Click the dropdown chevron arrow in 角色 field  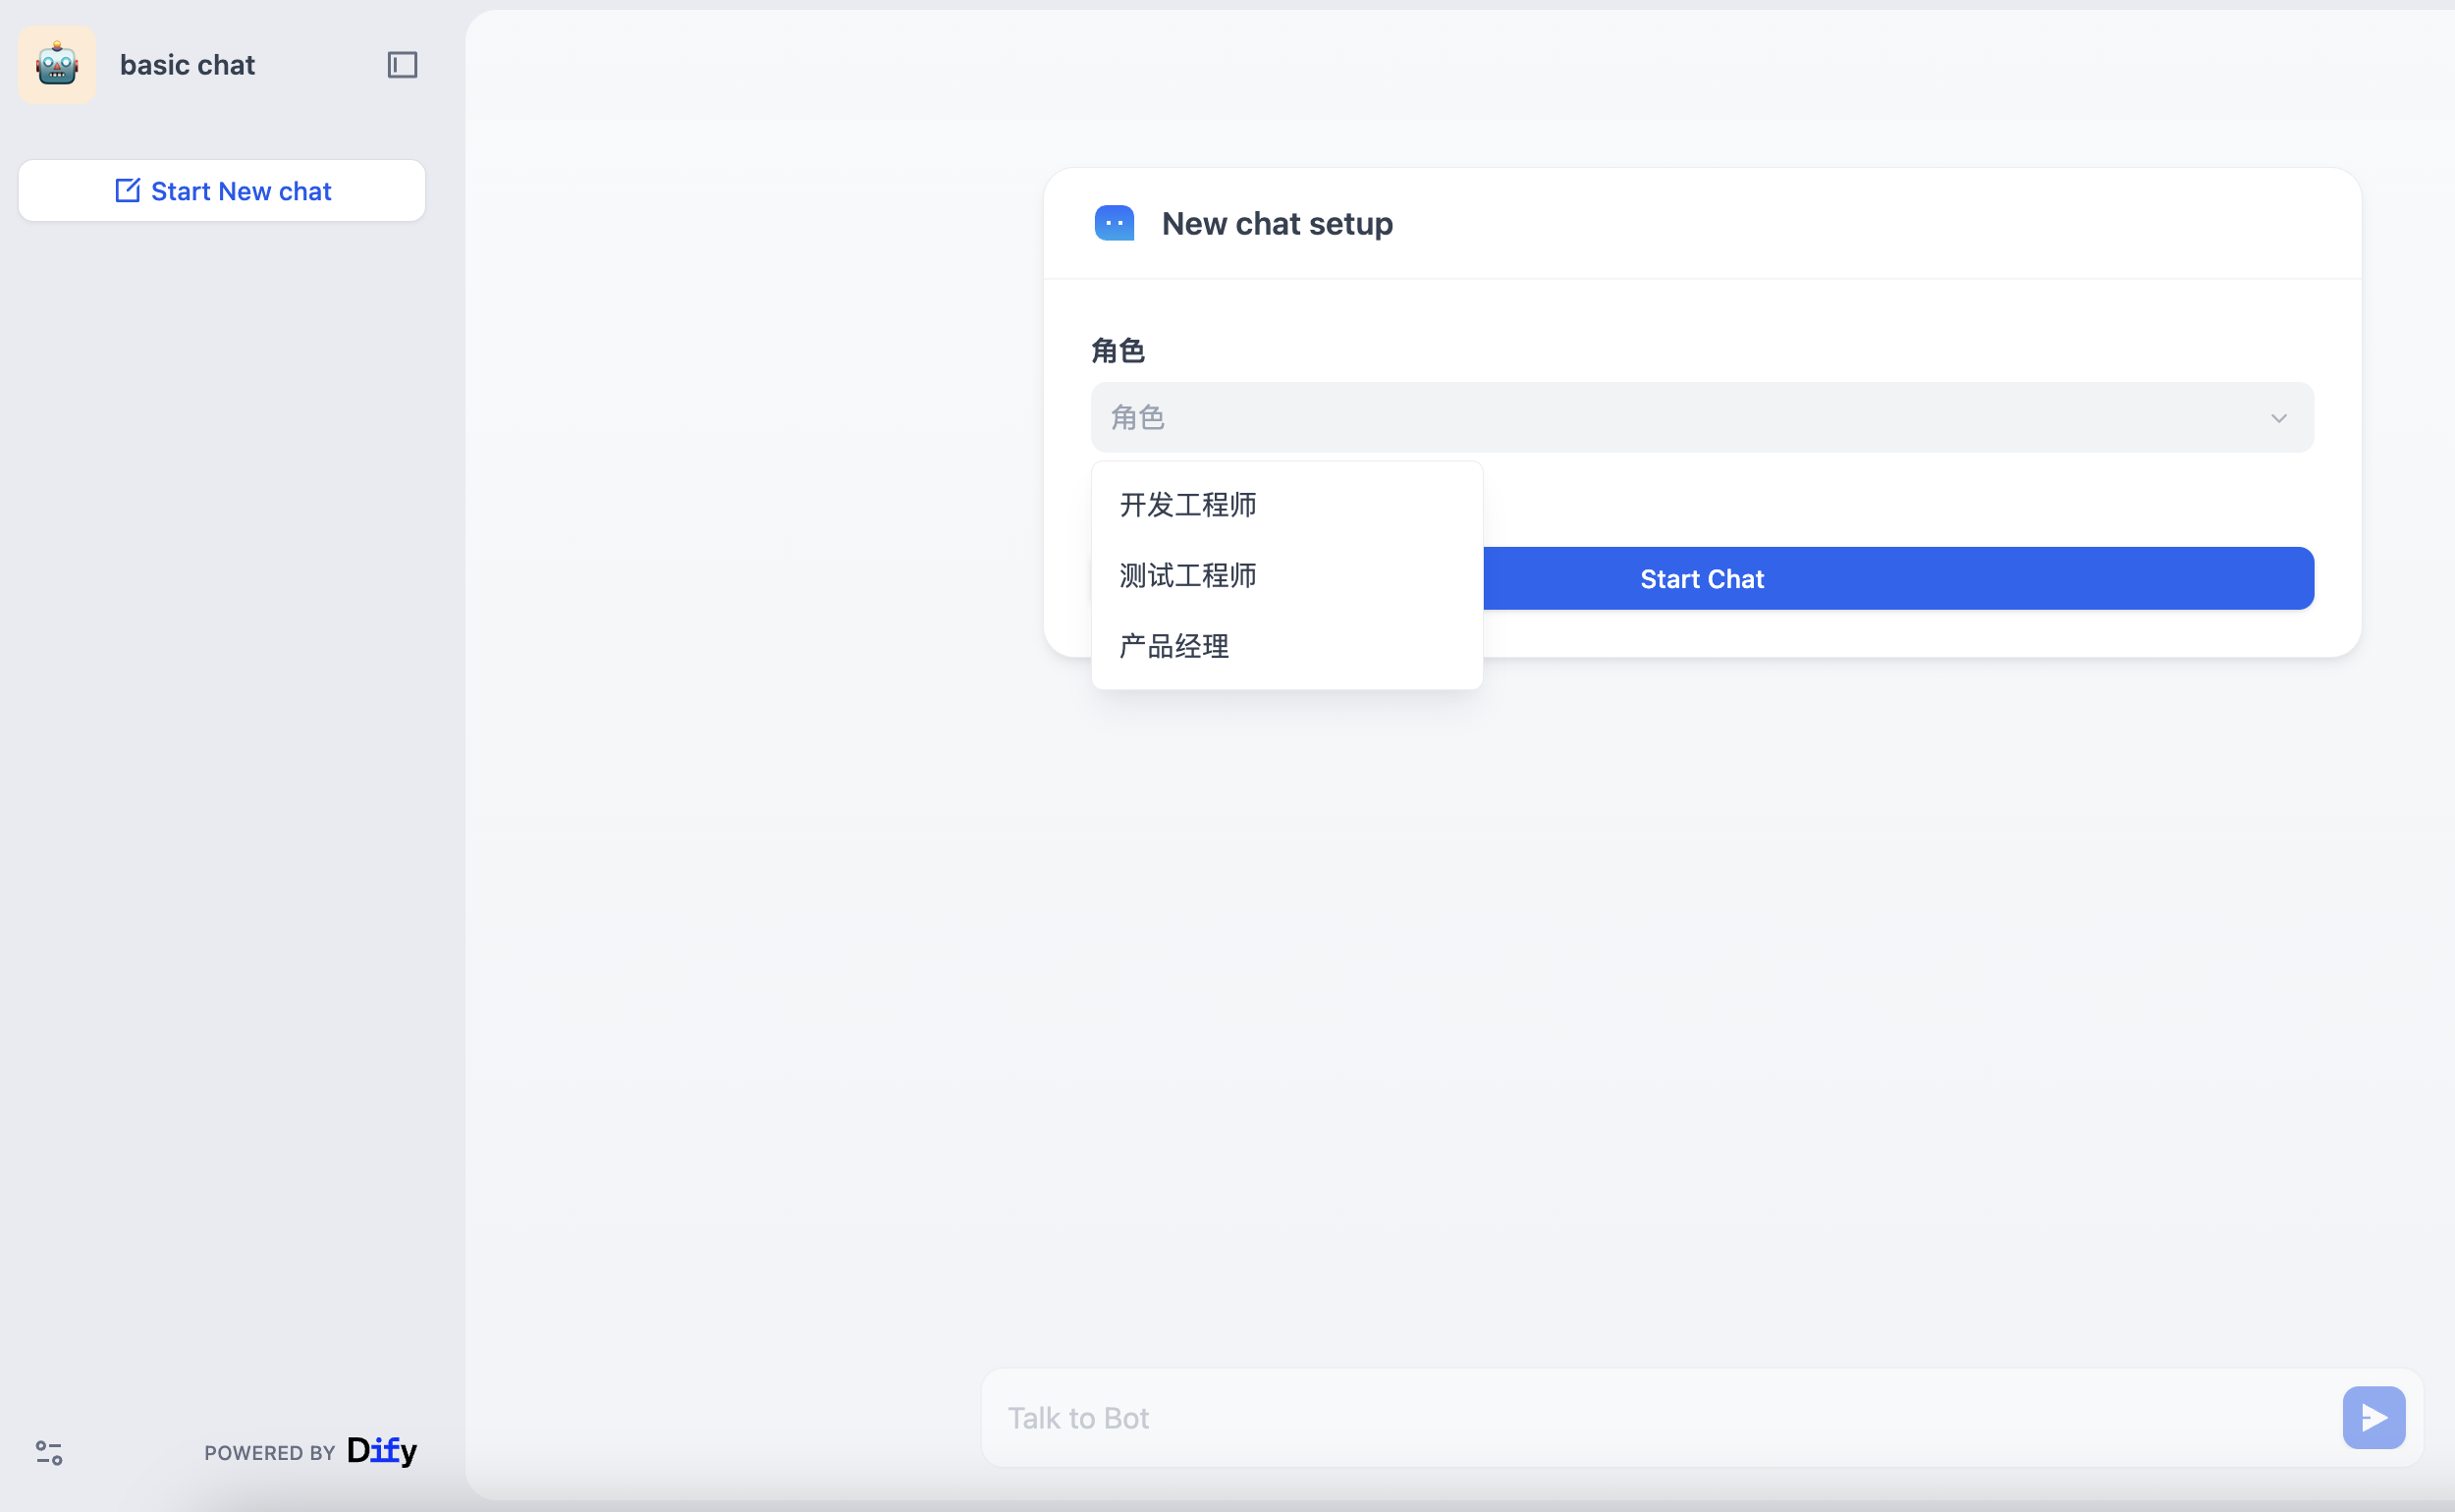tap(2278, 418)
